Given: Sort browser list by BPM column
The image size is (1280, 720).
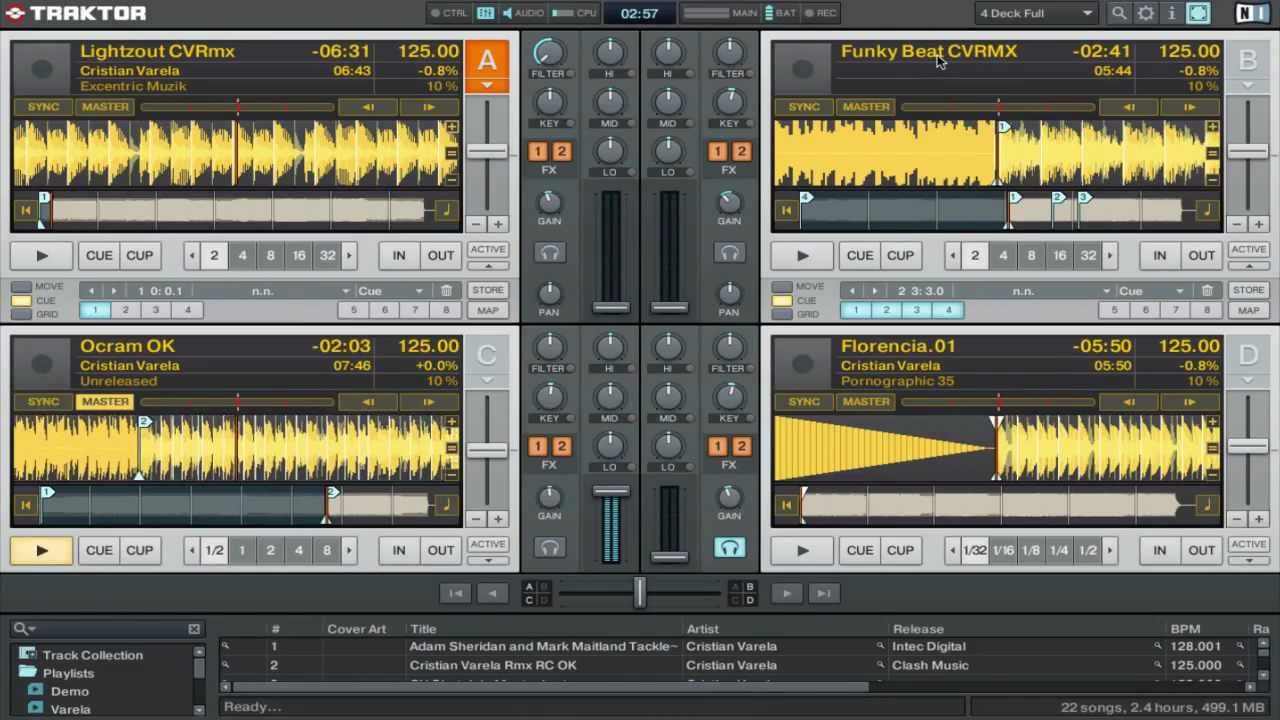Looking at the screenshot, I should pyautogui.click(x=1185, y=629).
